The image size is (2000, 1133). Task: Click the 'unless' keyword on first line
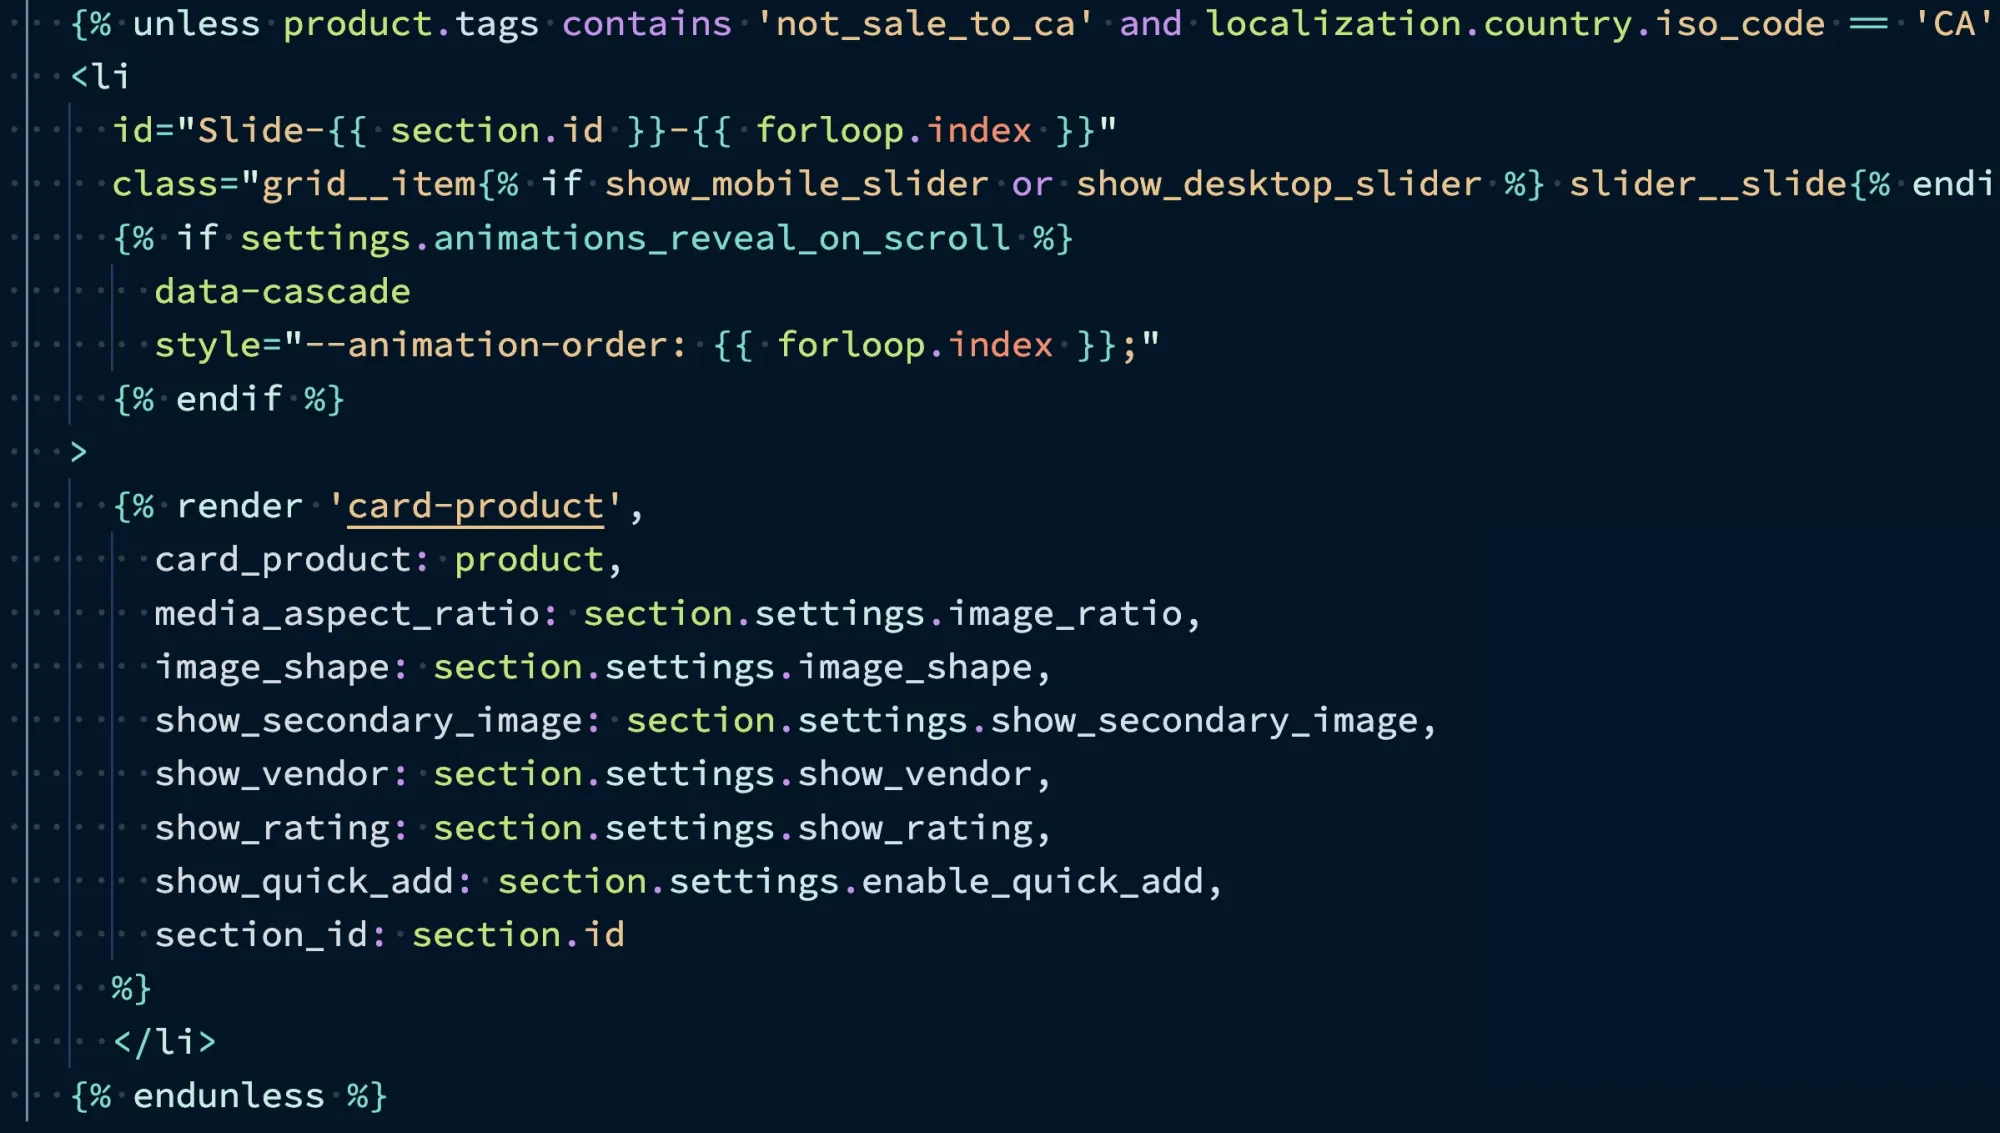[x=196, y=23]
